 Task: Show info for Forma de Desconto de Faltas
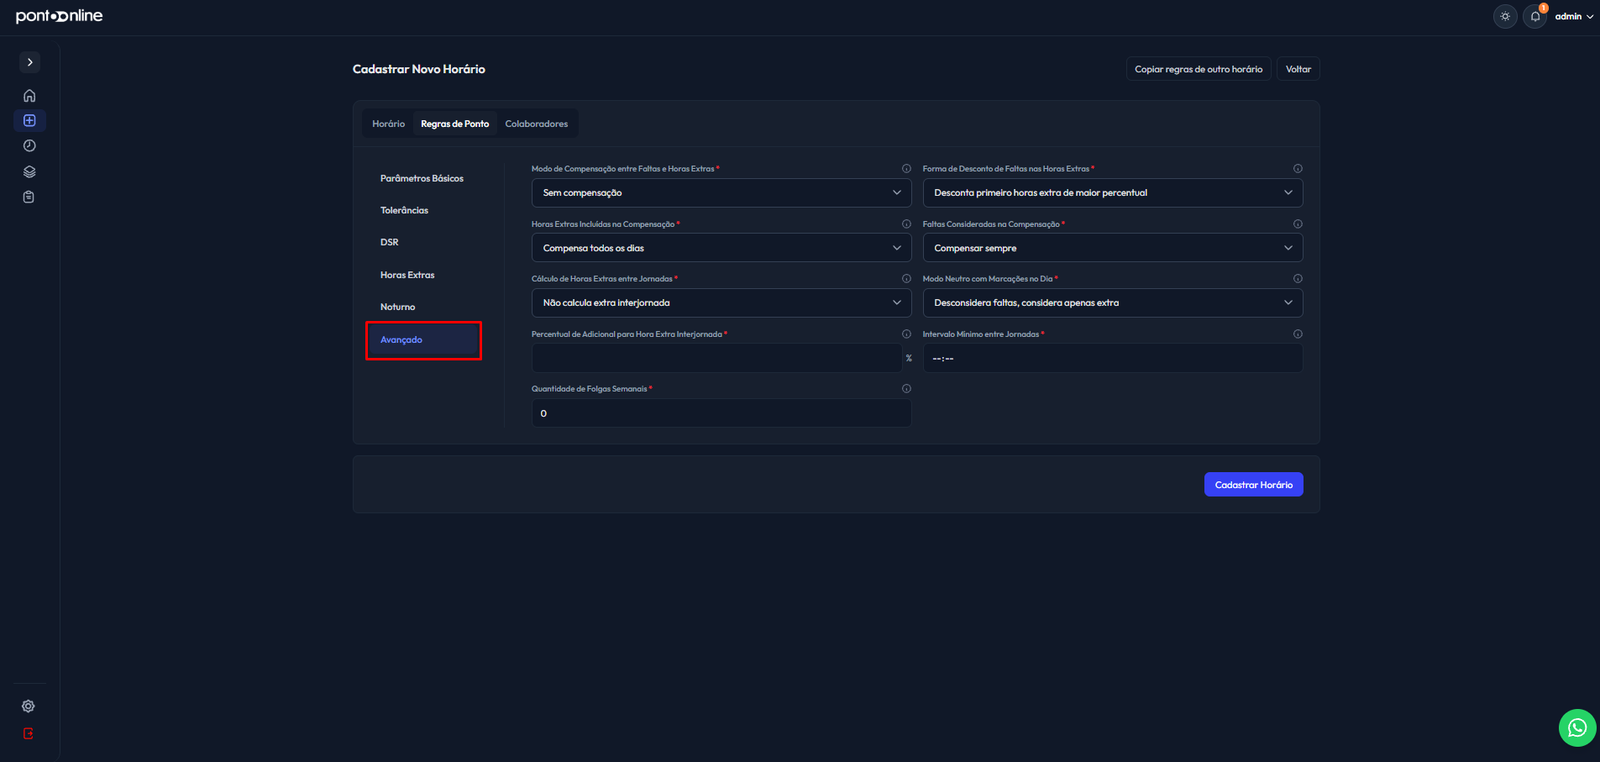(x=1297, y=169)
